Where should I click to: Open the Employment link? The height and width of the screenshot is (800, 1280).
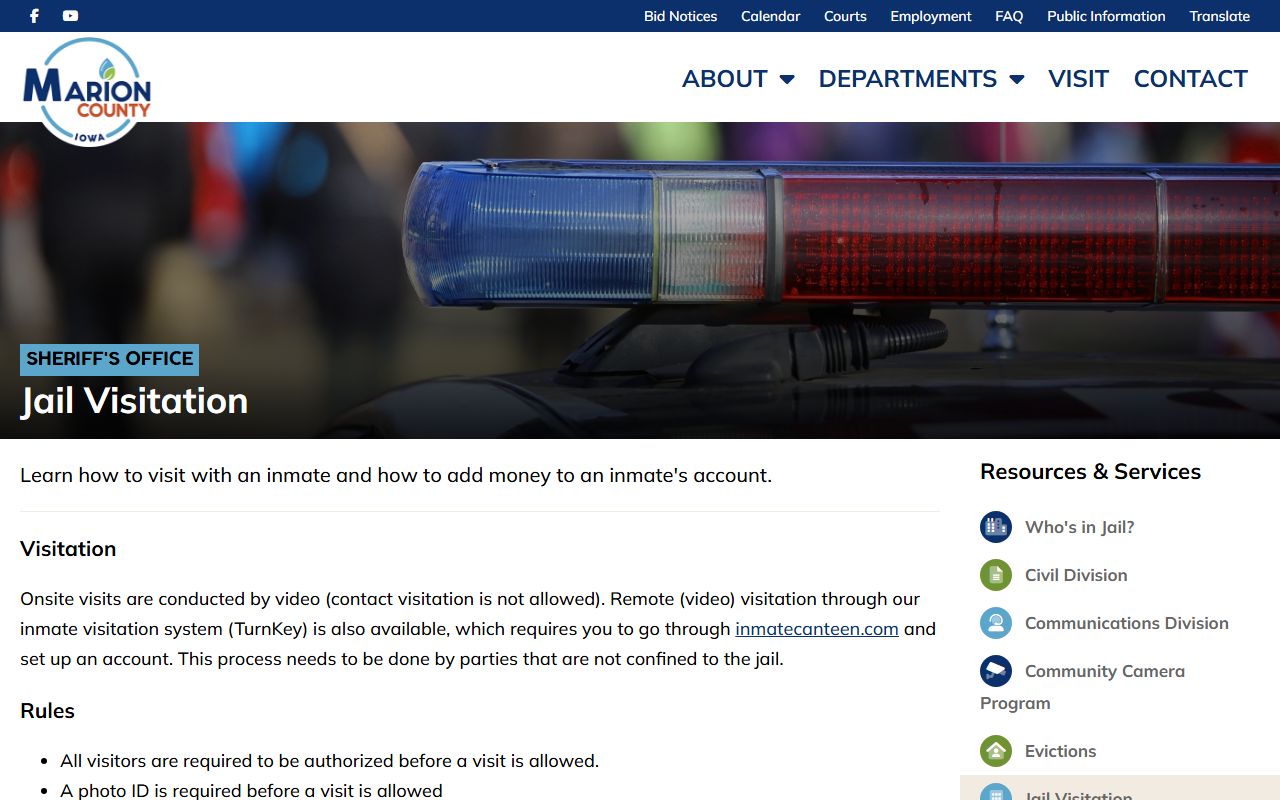click(931, 16)
